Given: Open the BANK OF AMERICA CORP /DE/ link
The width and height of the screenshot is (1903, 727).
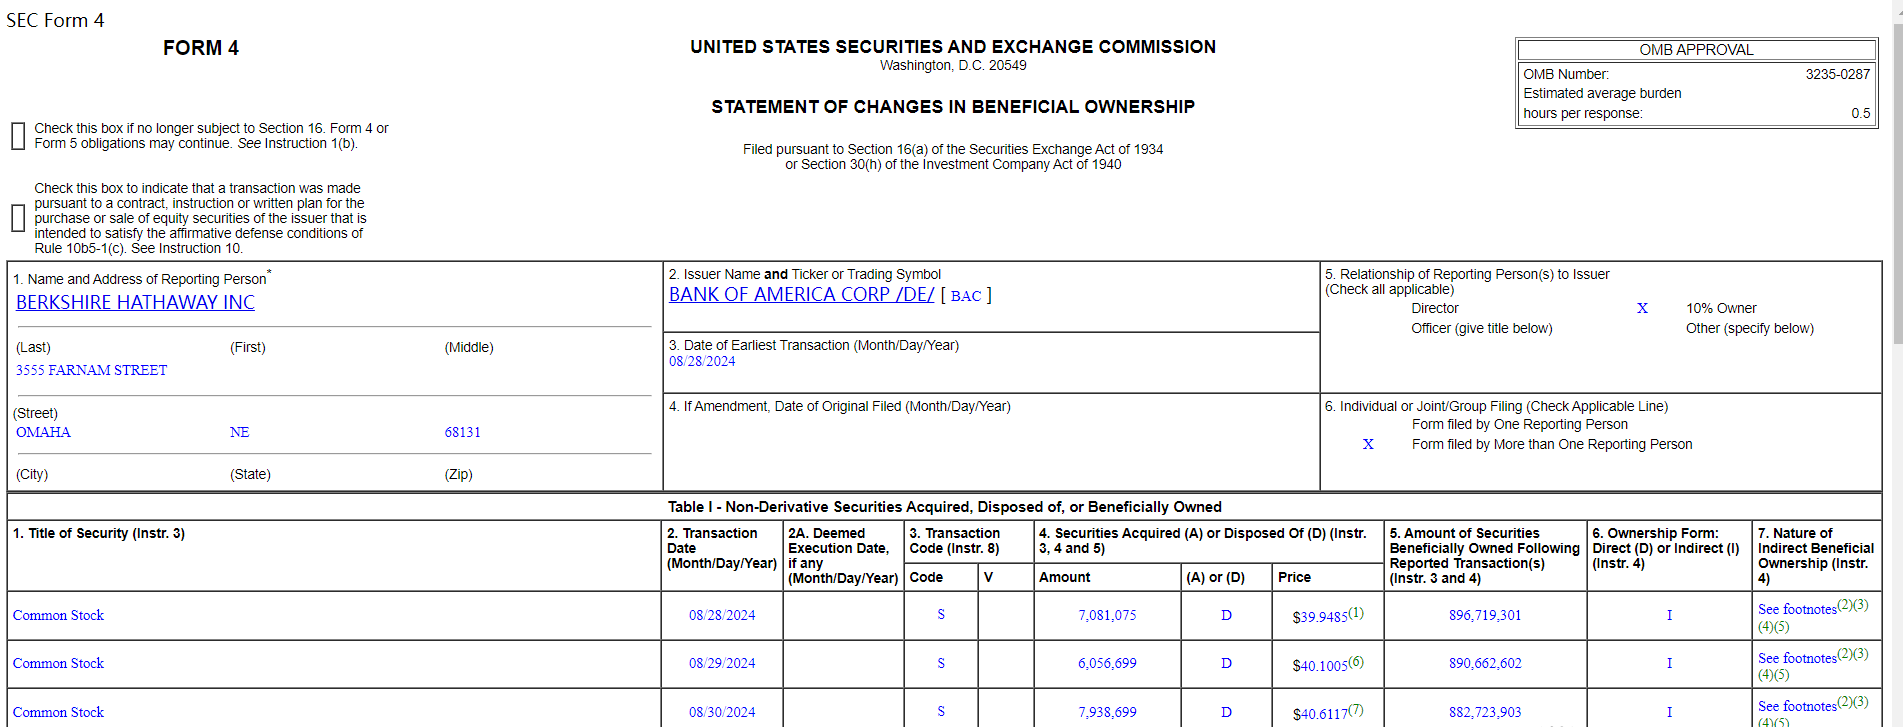Looking at the screenshot, I should coord(801,295).
